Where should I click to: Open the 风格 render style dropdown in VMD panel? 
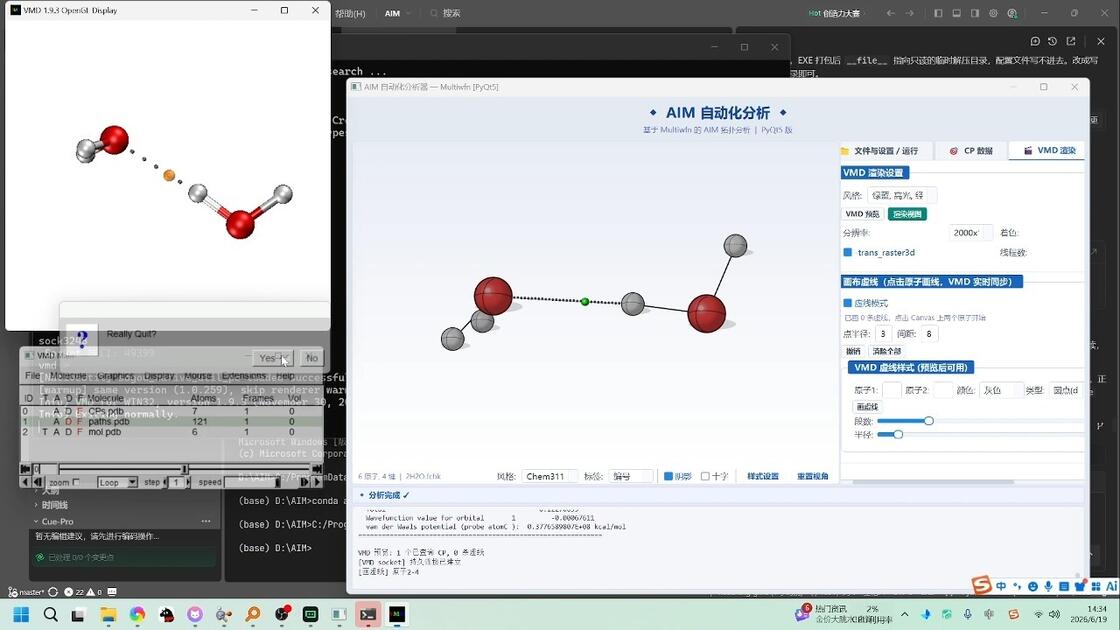tap(901, 195)
